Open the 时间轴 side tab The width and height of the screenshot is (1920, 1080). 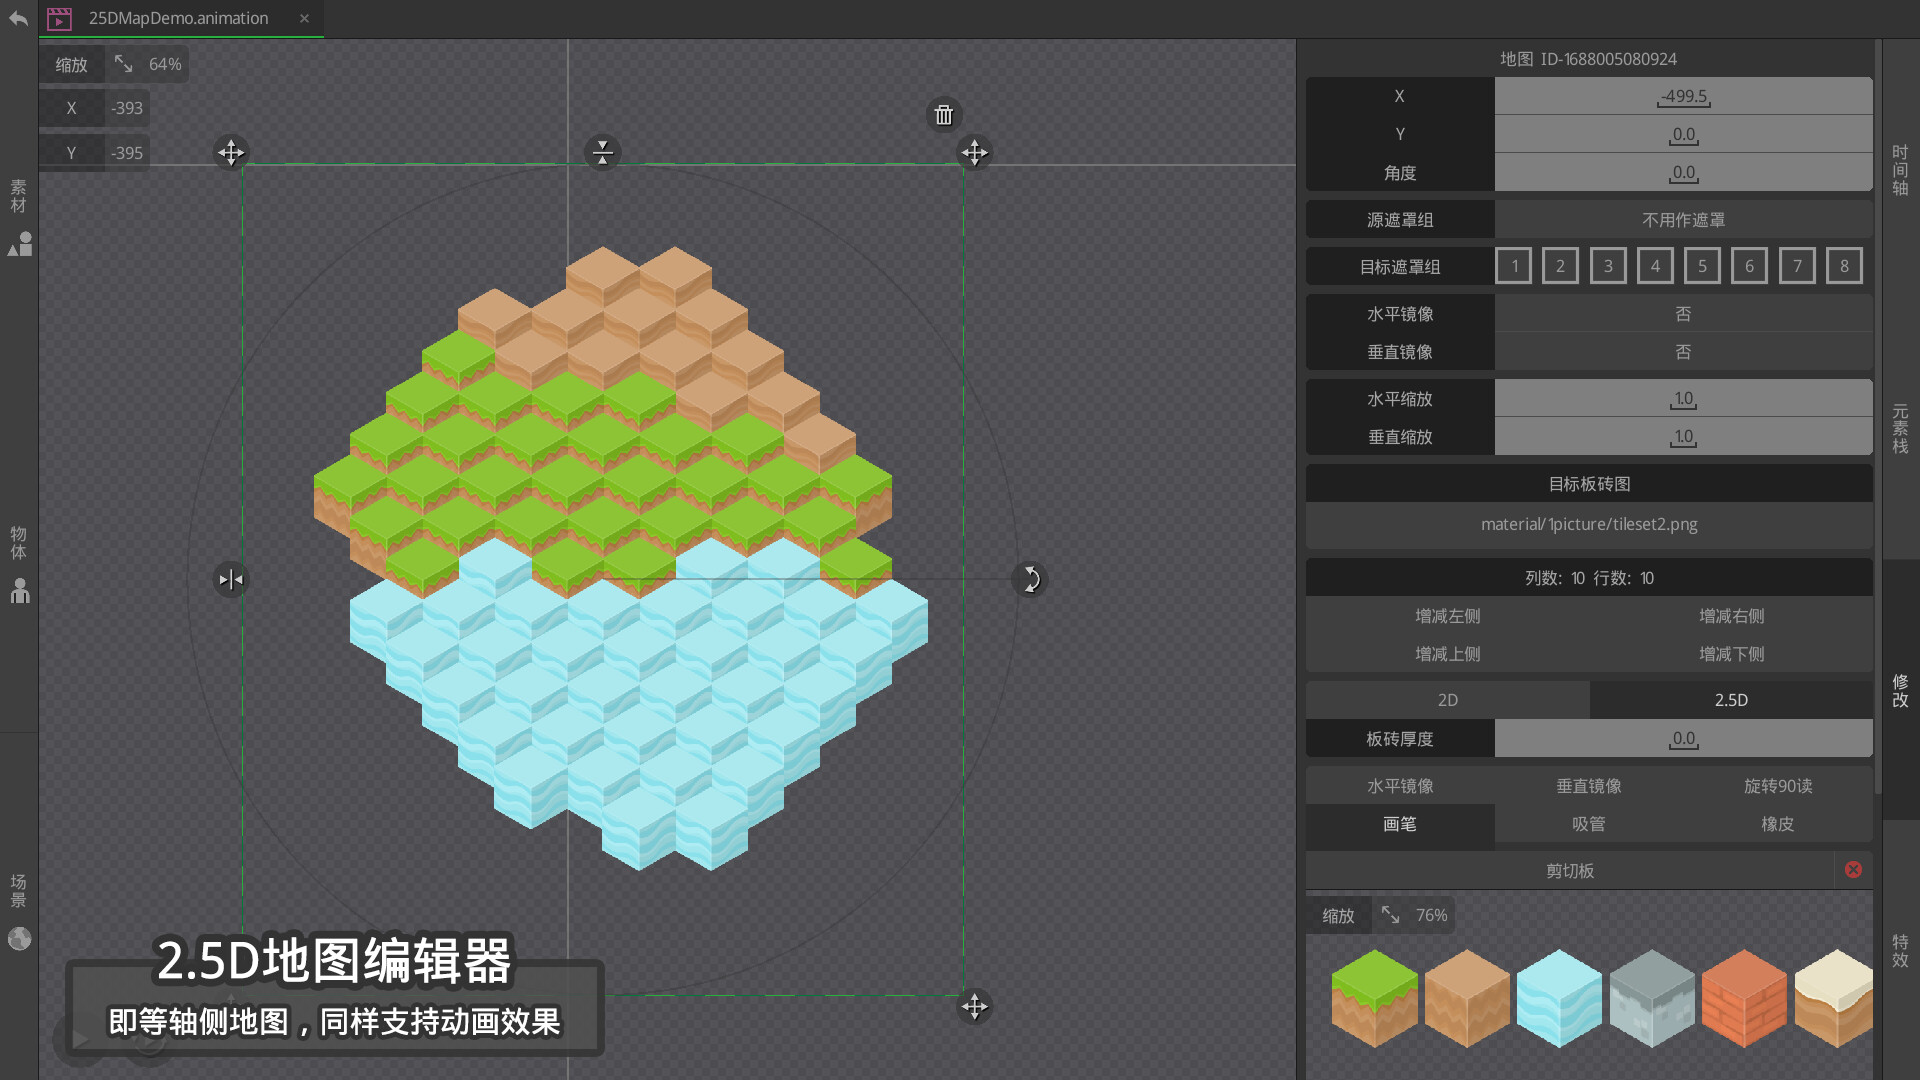click(x=1900, y=170)
